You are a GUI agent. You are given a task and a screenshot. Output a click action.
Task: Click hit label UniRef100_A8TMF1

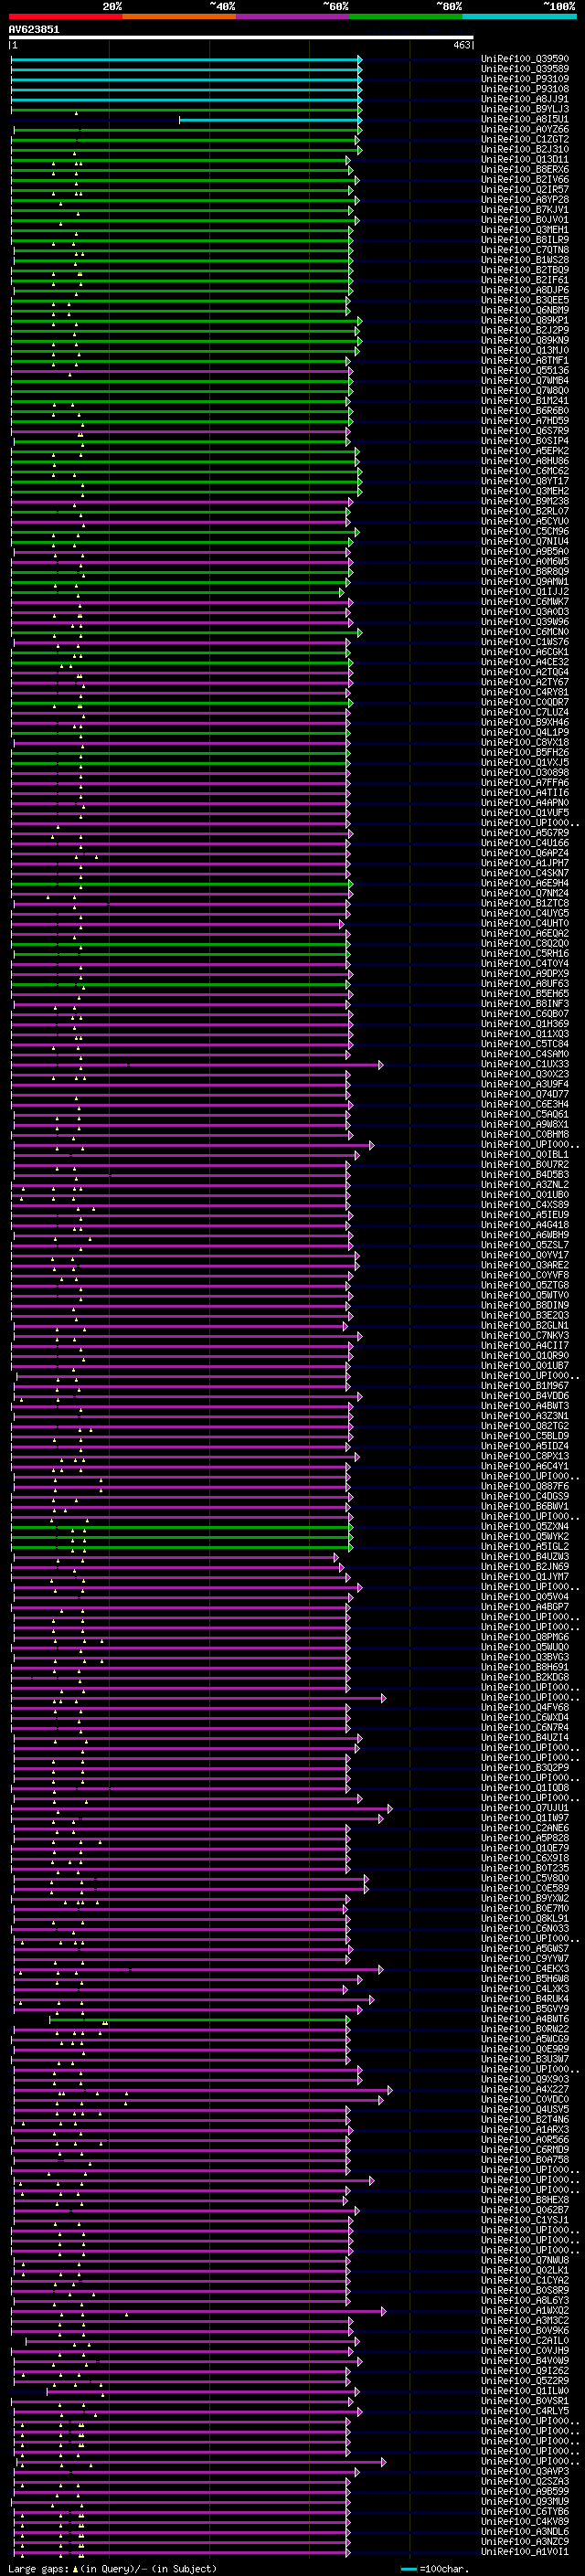click(x=525, y=360)
